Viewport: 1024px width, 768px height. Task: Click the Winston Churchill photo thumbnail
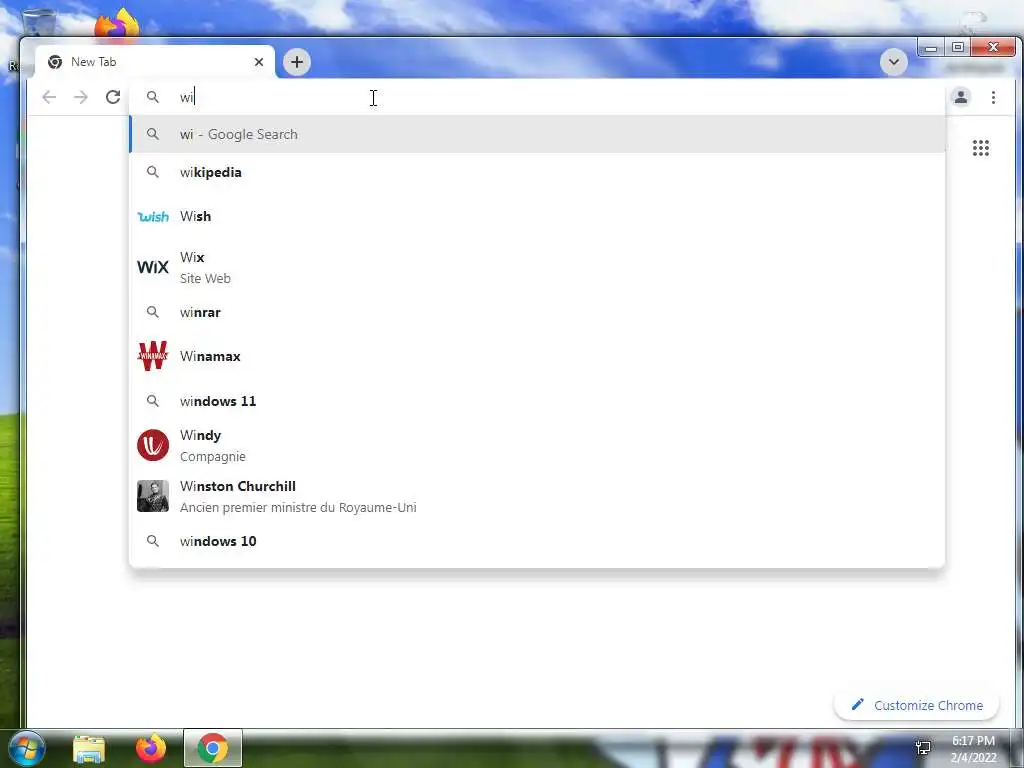tap(153, 496)
